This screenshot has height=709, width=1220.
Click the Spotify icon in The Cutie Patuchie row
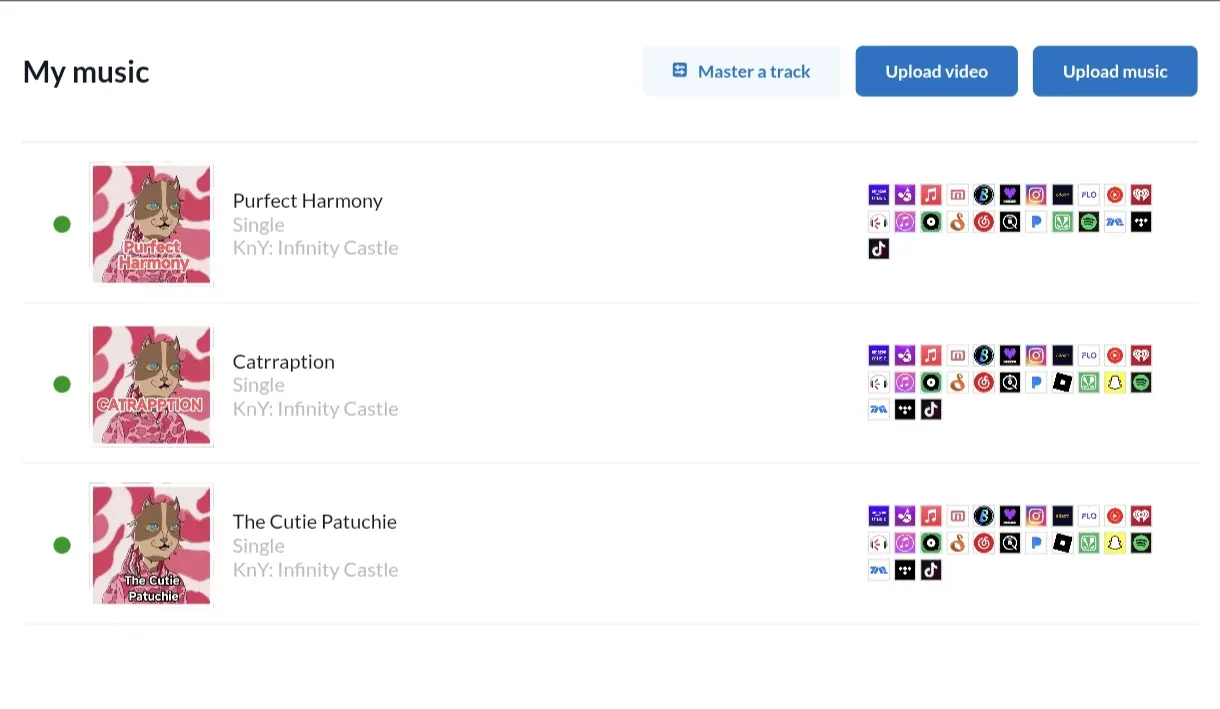(1141, 543)
